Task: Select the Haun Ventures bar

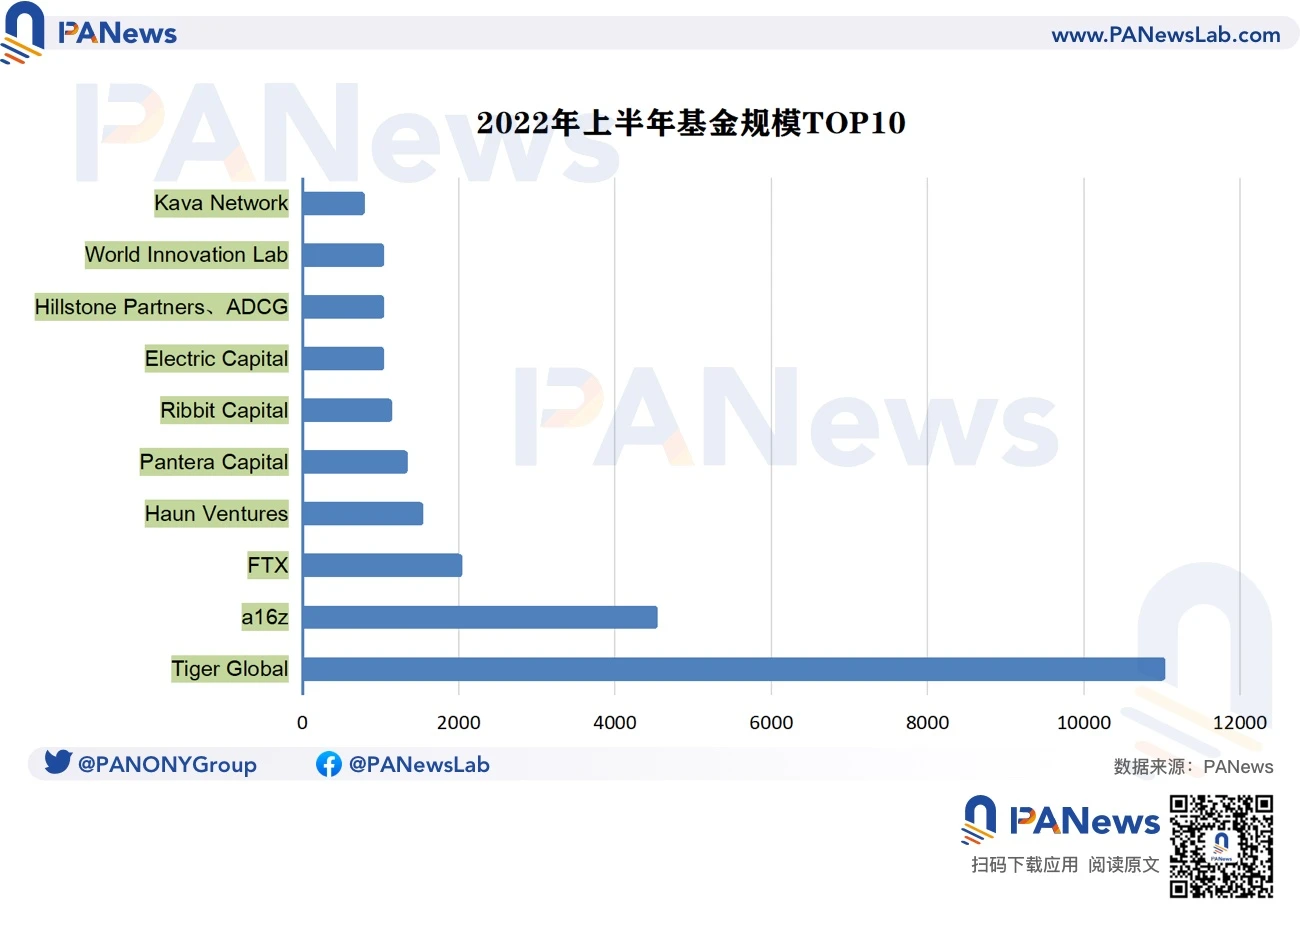Action: [363, 514]
